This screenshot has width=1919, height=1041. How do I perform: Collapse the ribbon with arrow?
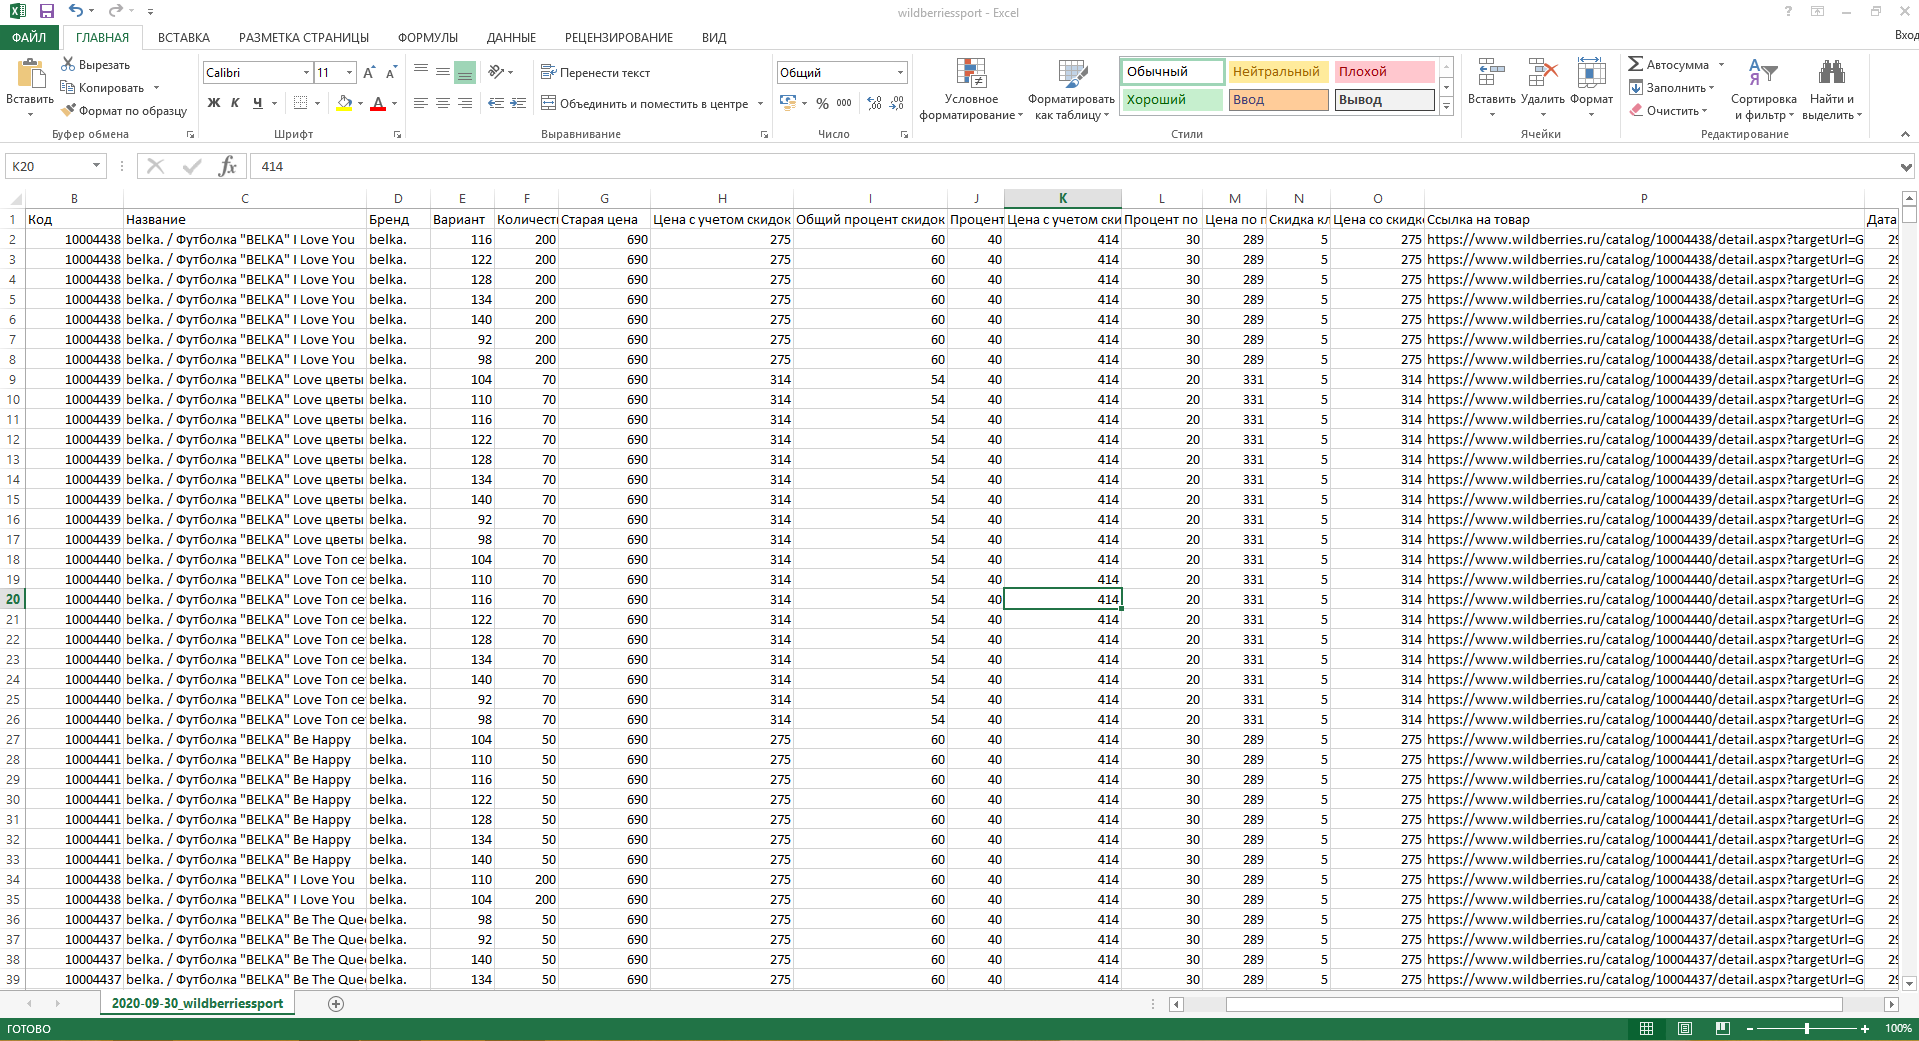pyautogui.click(x=1905, y=134)
